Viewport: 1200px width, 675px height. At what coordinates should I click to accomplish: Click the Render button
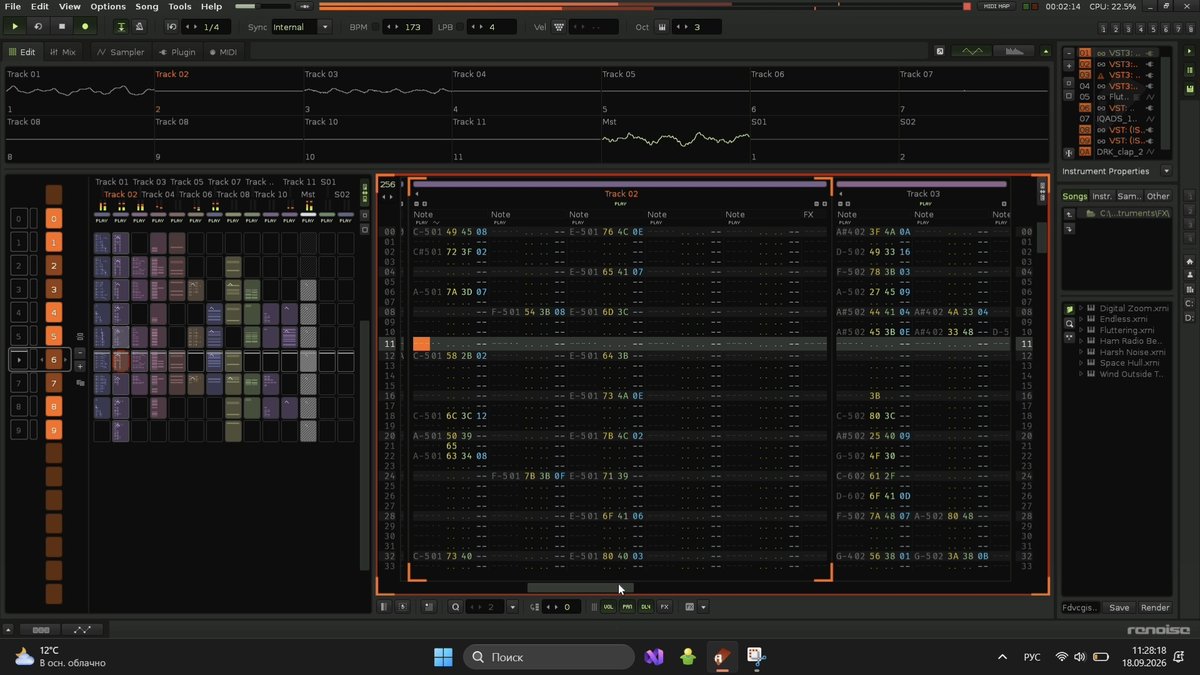pos(1154,607)
